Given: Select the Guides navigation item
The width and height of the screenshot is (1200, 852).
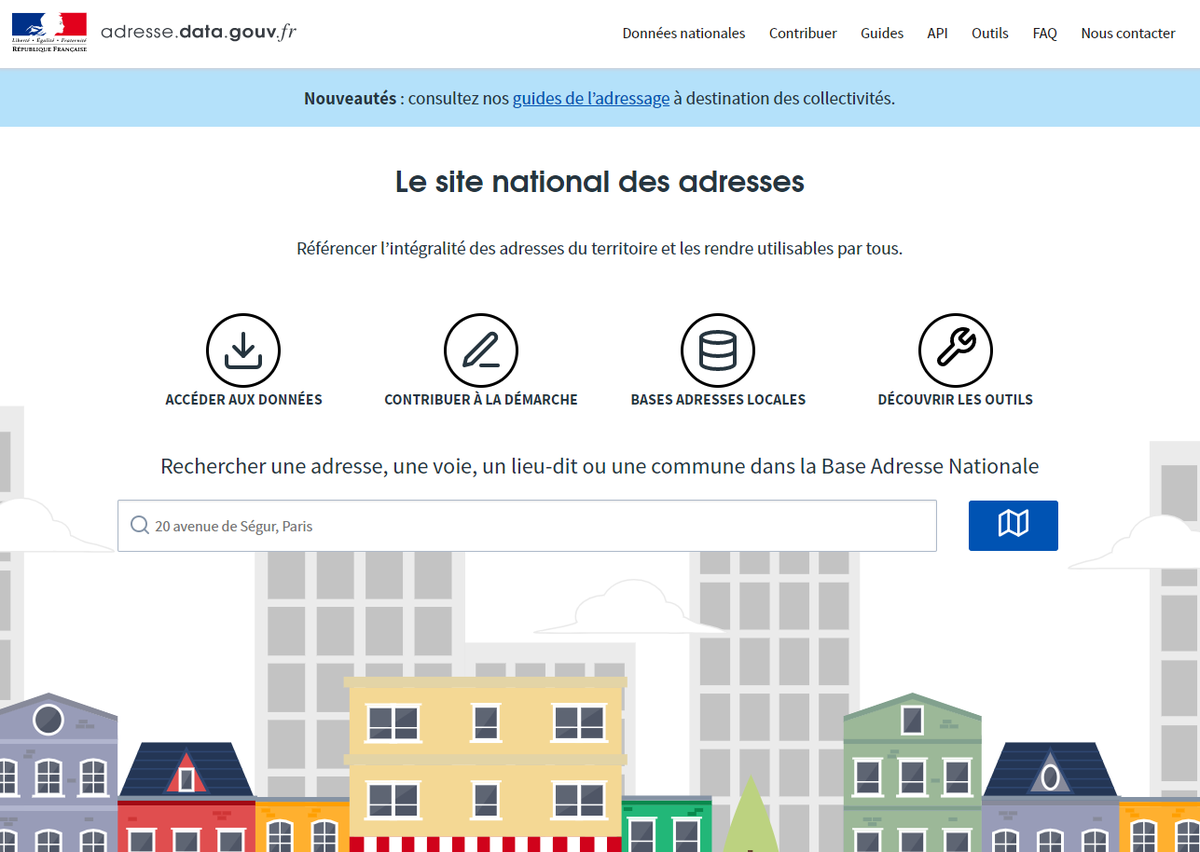Looking at the screenshot, I should (881, 33).
